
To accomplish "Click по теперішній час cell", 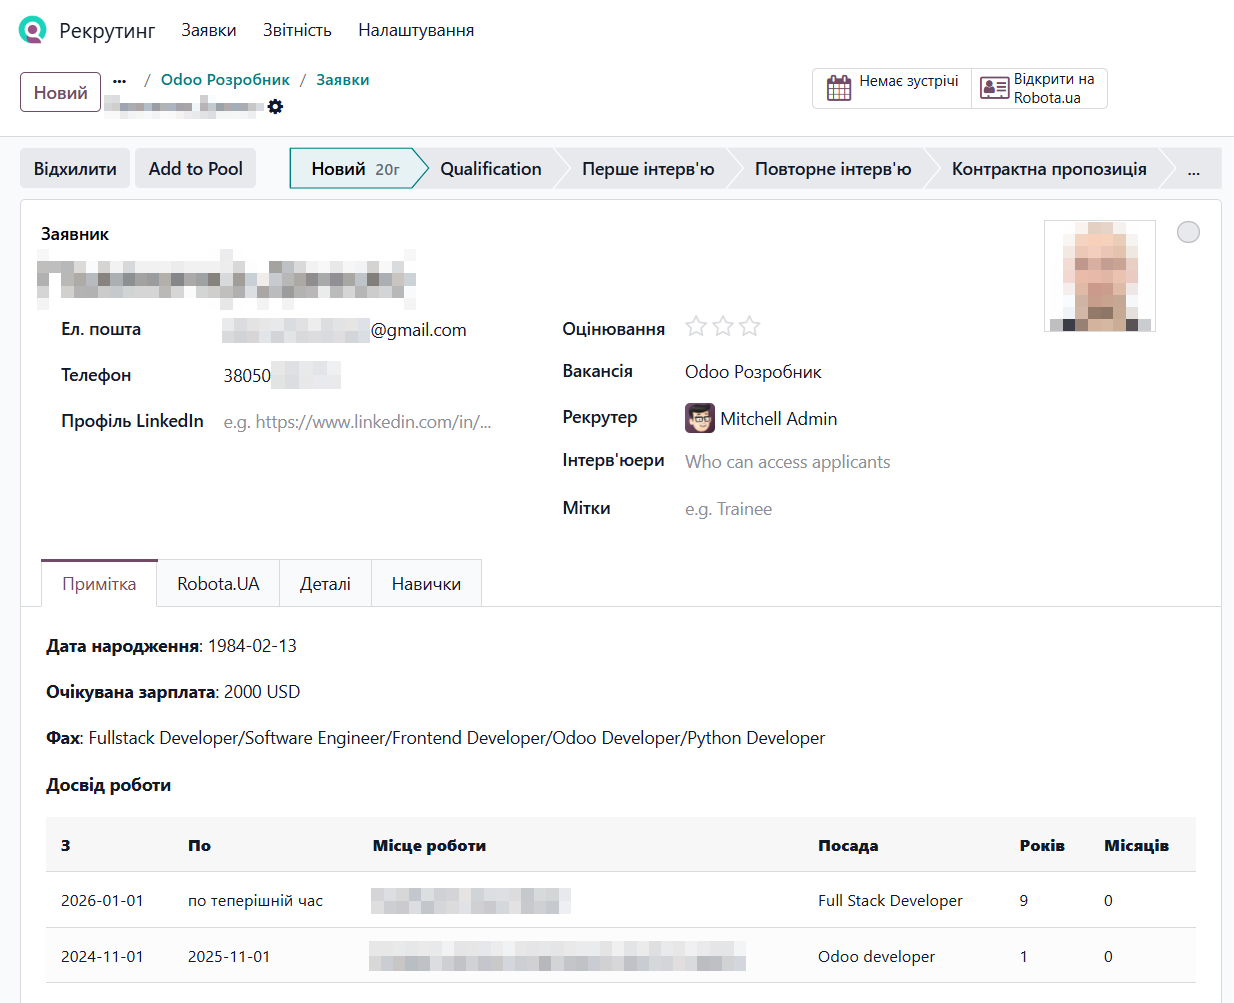I will 255,901.
